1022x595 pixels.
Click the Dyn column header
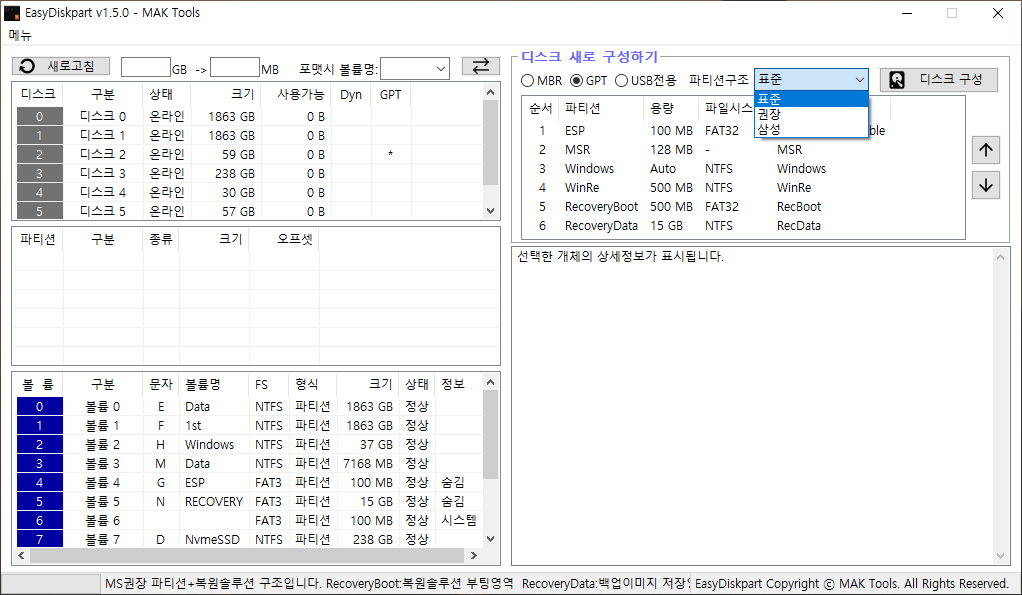pos(351,94)
